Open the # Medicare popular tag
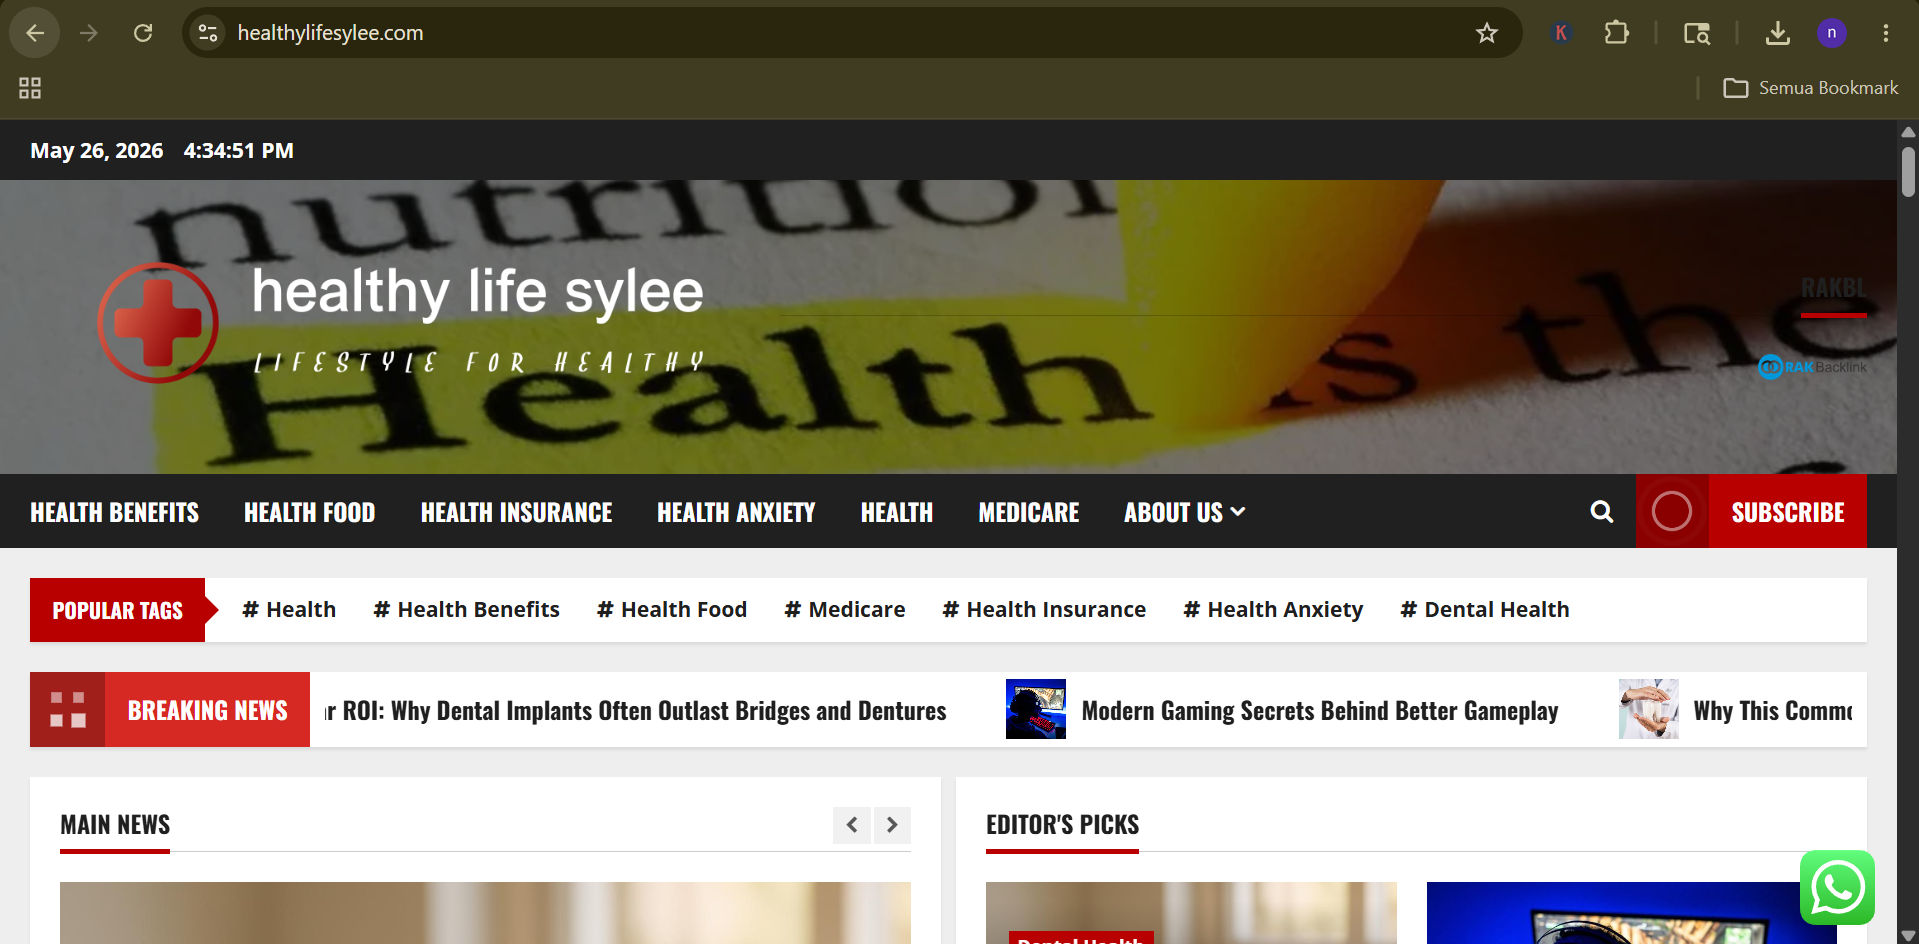The width and height of the screenshot is (1919, 944). point(845,609)
